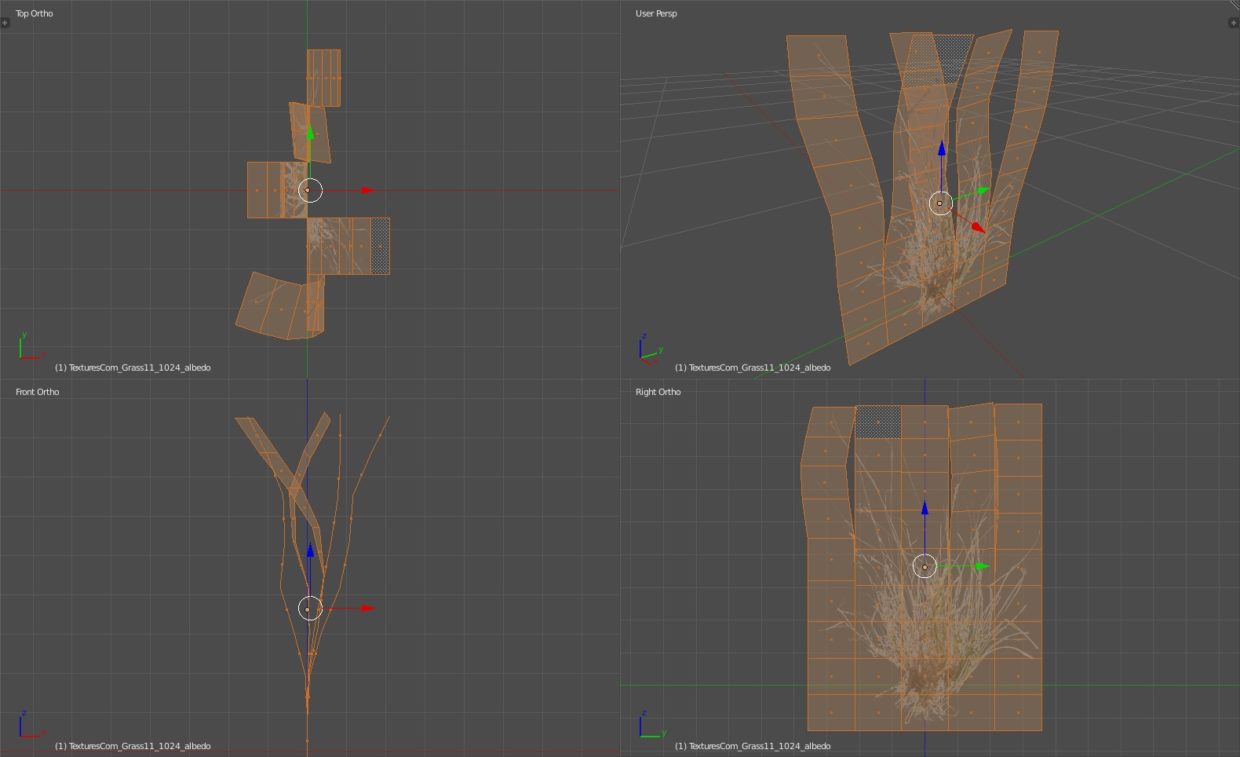Click the User Persp viewport label
This screenshot has width=1240, height=757.
point(654,13)
